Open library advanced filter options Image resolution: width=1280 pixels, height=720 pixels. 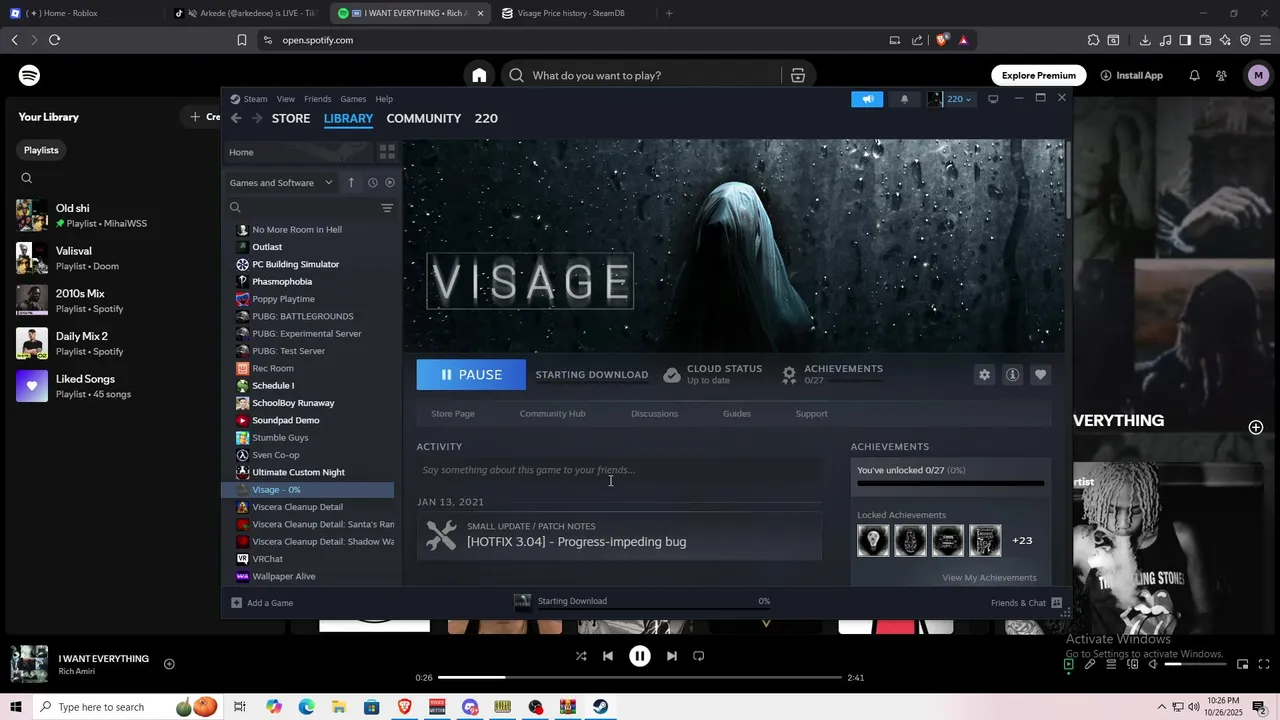coord(387,208)
